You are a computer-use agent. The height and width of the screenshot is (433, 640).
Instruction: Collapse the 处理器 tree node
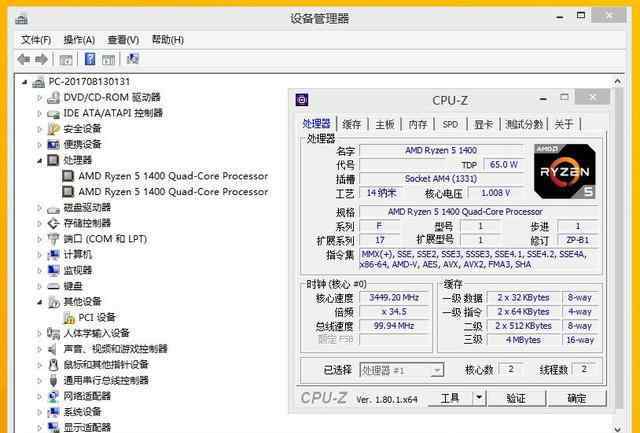40,161
